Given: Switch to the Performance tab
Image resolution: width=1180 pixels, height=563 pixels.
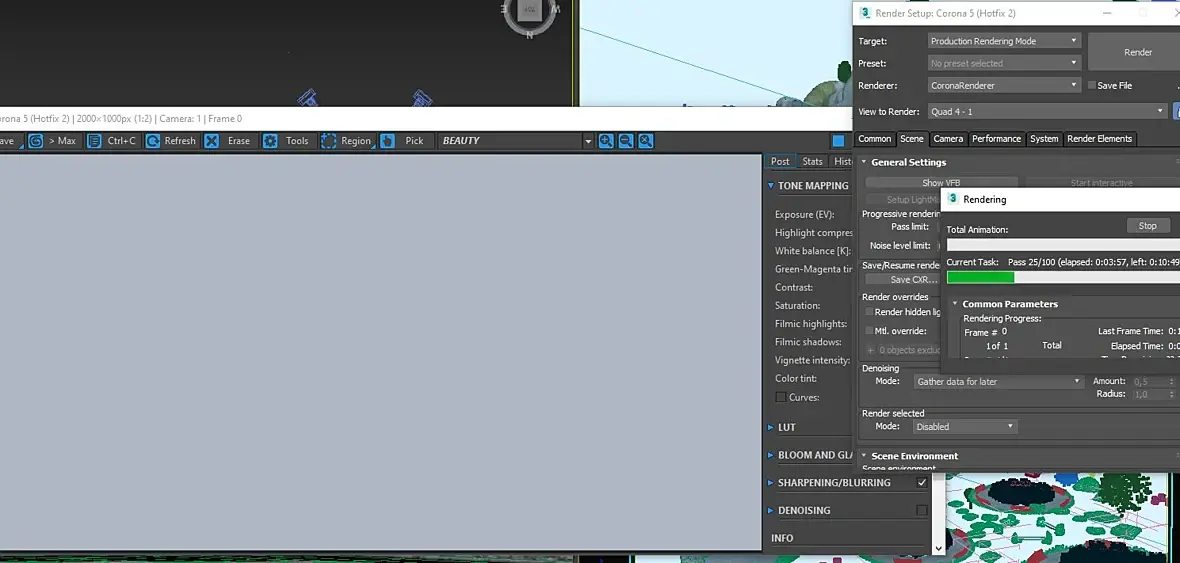Looking at the screenshot, I should point(996,138).
